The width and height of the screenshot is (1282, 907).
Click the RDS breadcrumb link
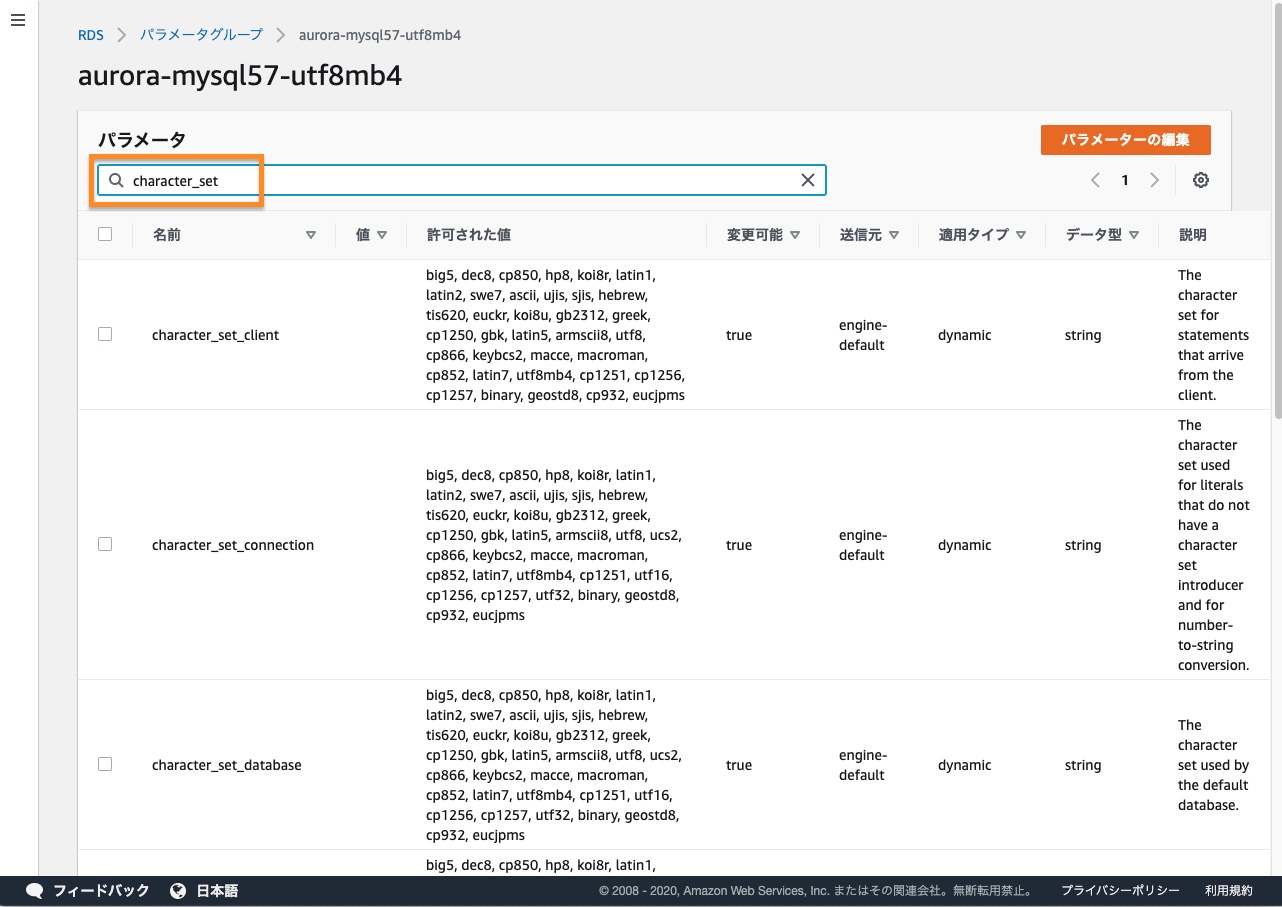coord(91,35)
